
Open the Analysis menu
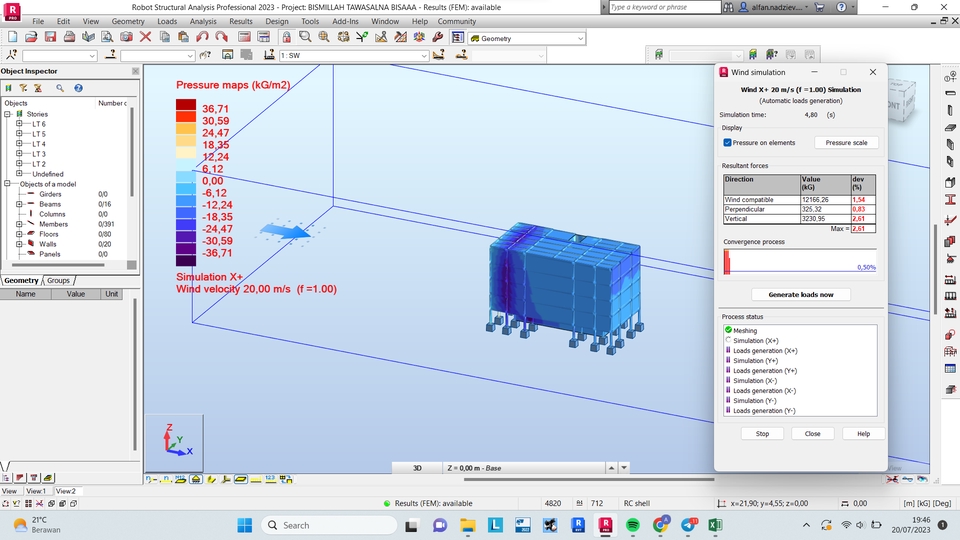pyautogui.click(x=203, y=21)
